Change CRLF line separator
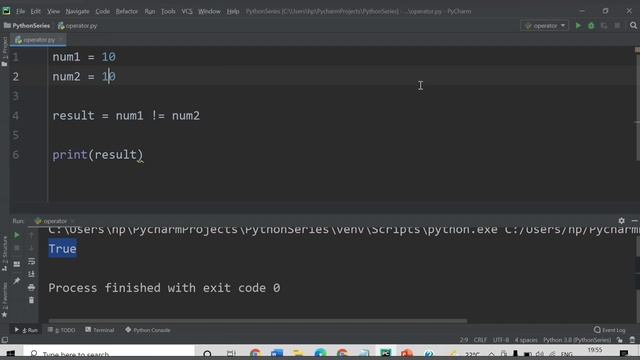Image resolution: width=640 pixels, height=360 pixels. point(480,340)
